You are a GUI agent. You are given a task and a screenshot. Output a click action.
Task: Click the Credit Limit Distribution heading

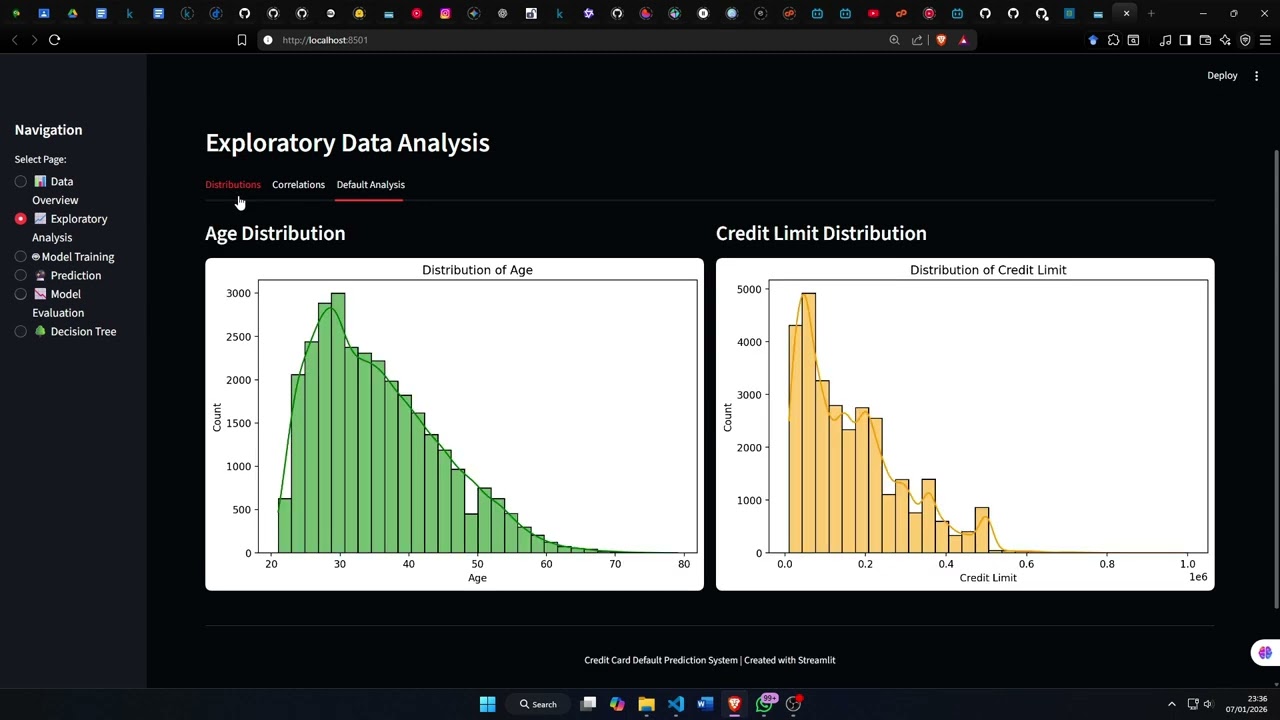pyautogui.click(x=821, y=233)
